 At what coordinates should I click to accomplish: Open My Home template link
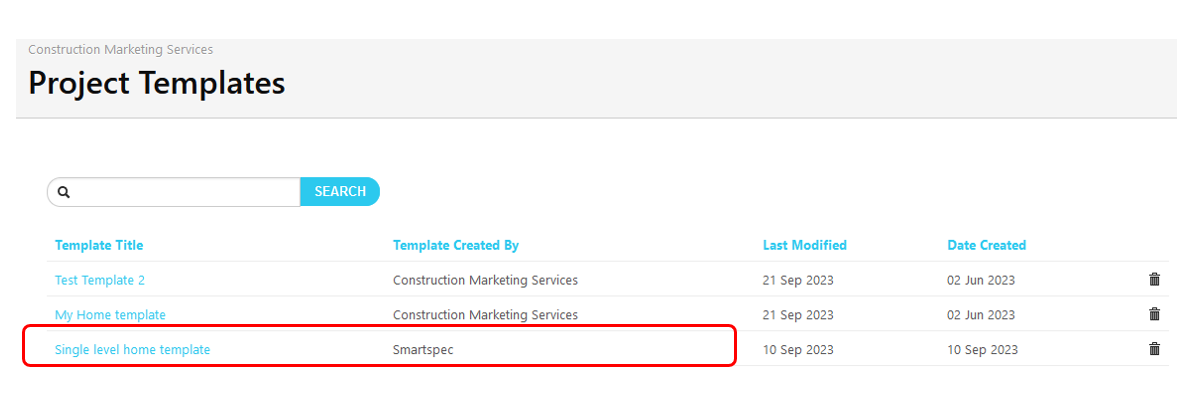pyautogui.click(x=110, y=315)
